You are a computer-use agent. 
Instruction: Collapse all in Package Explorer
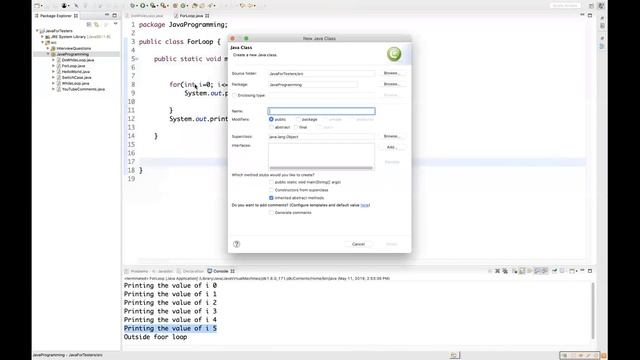click(x=89, y=24)
